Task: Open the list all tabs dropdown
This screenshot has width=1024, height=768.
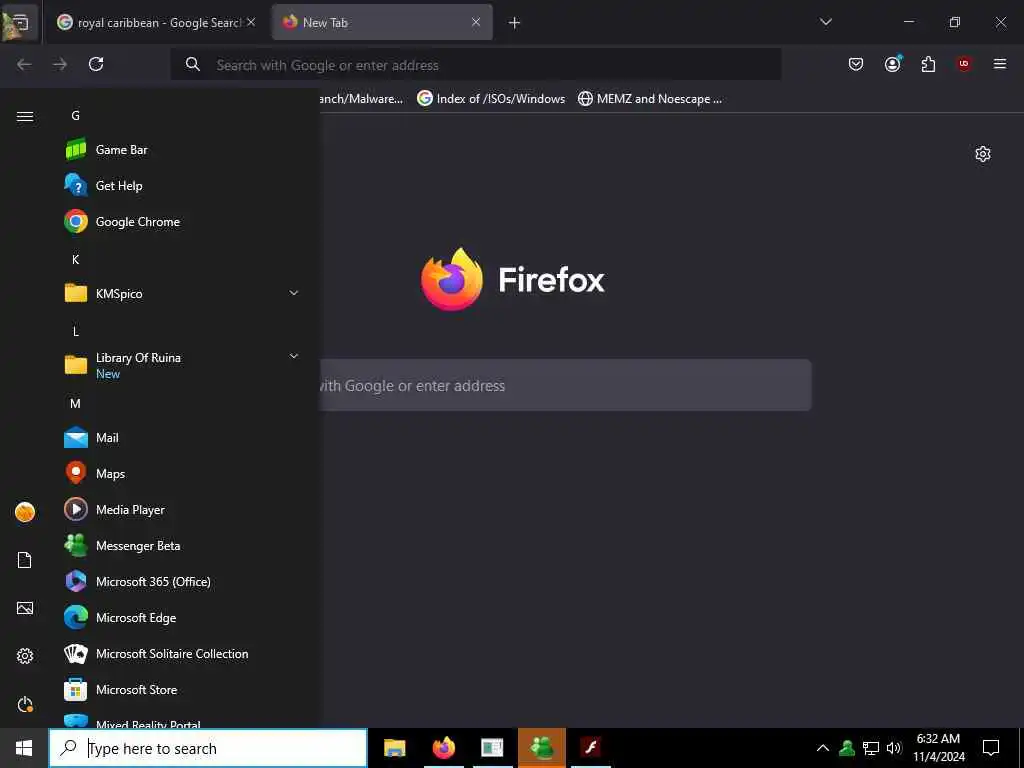Action: 825,22
